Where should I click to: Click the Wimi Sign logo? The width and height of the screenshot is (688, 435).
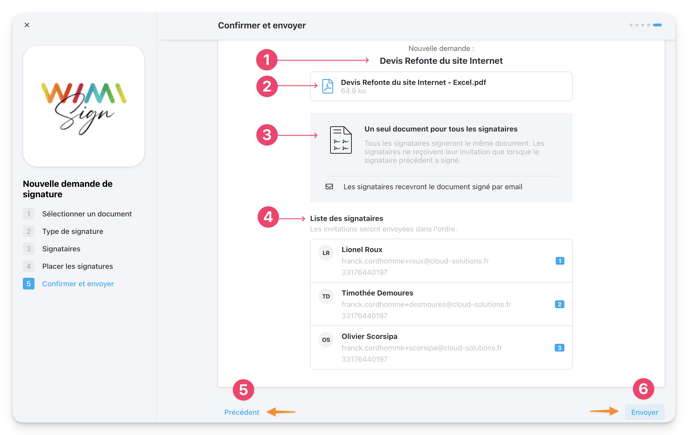[84, 106]
